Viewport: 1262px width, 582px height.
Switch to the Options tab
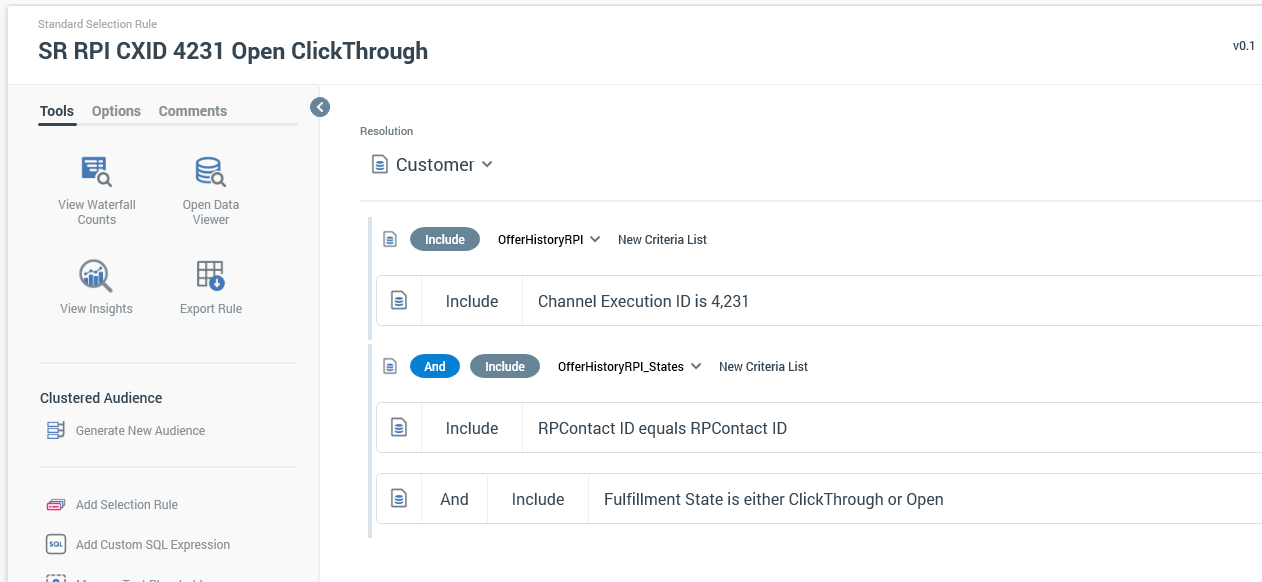point(116,111)
